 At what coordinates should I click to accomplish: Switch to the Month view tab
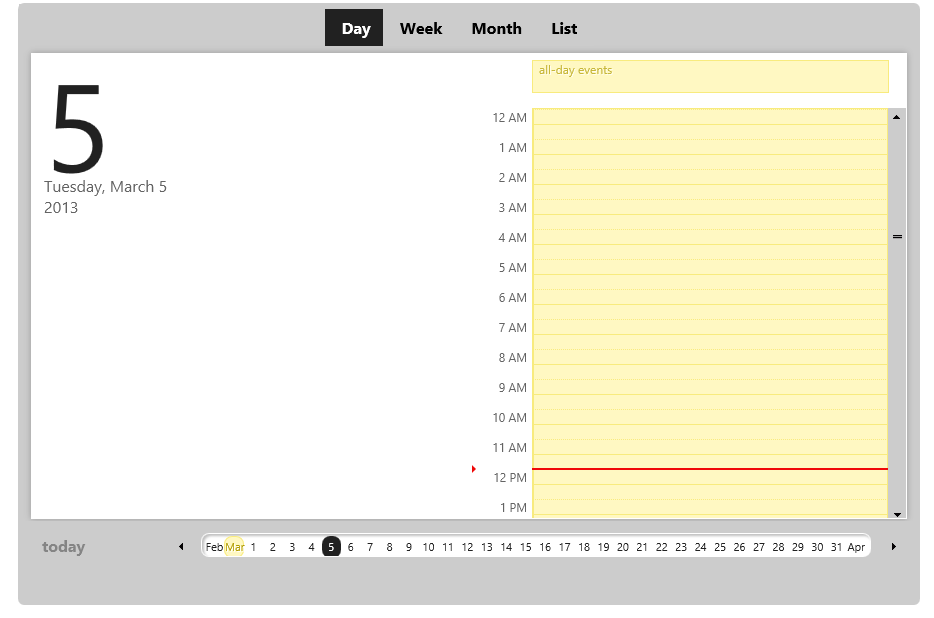tap(496, 28)
